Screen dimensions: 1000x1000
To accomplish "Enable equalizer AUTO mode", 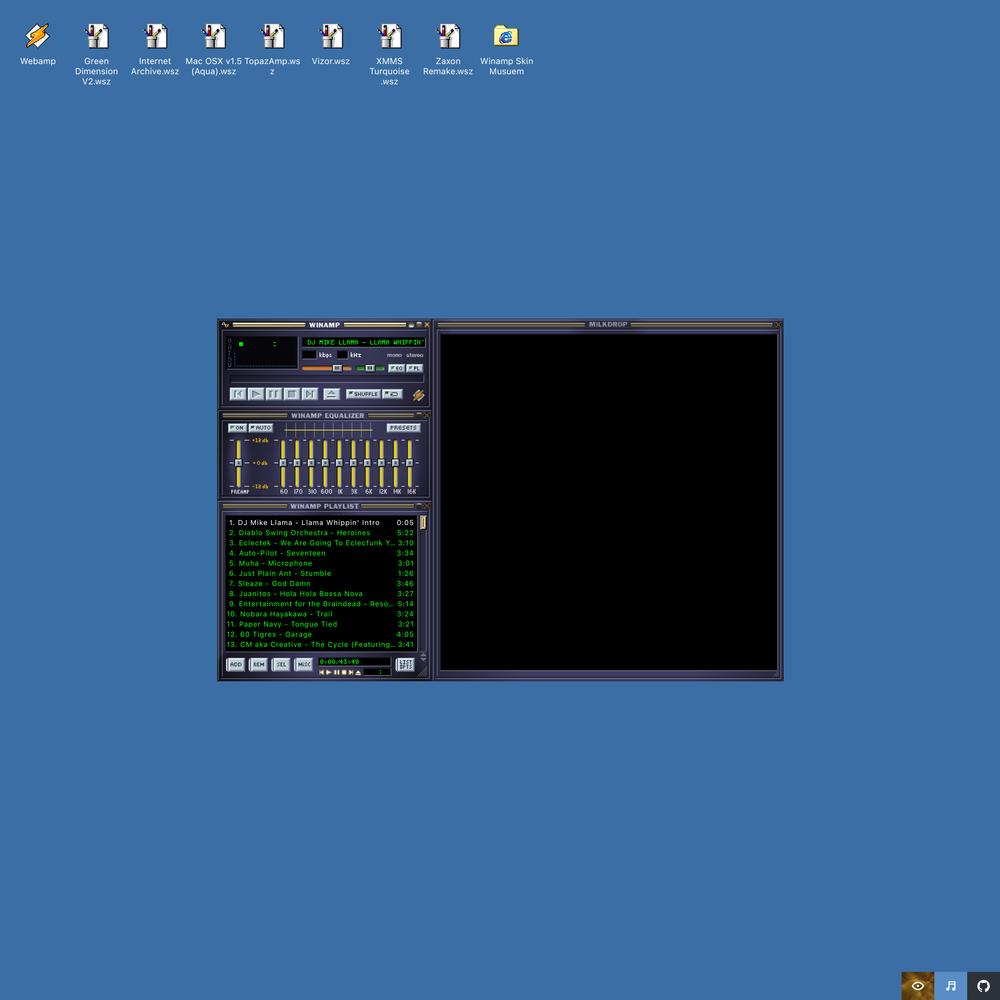I will pos(261,427).
